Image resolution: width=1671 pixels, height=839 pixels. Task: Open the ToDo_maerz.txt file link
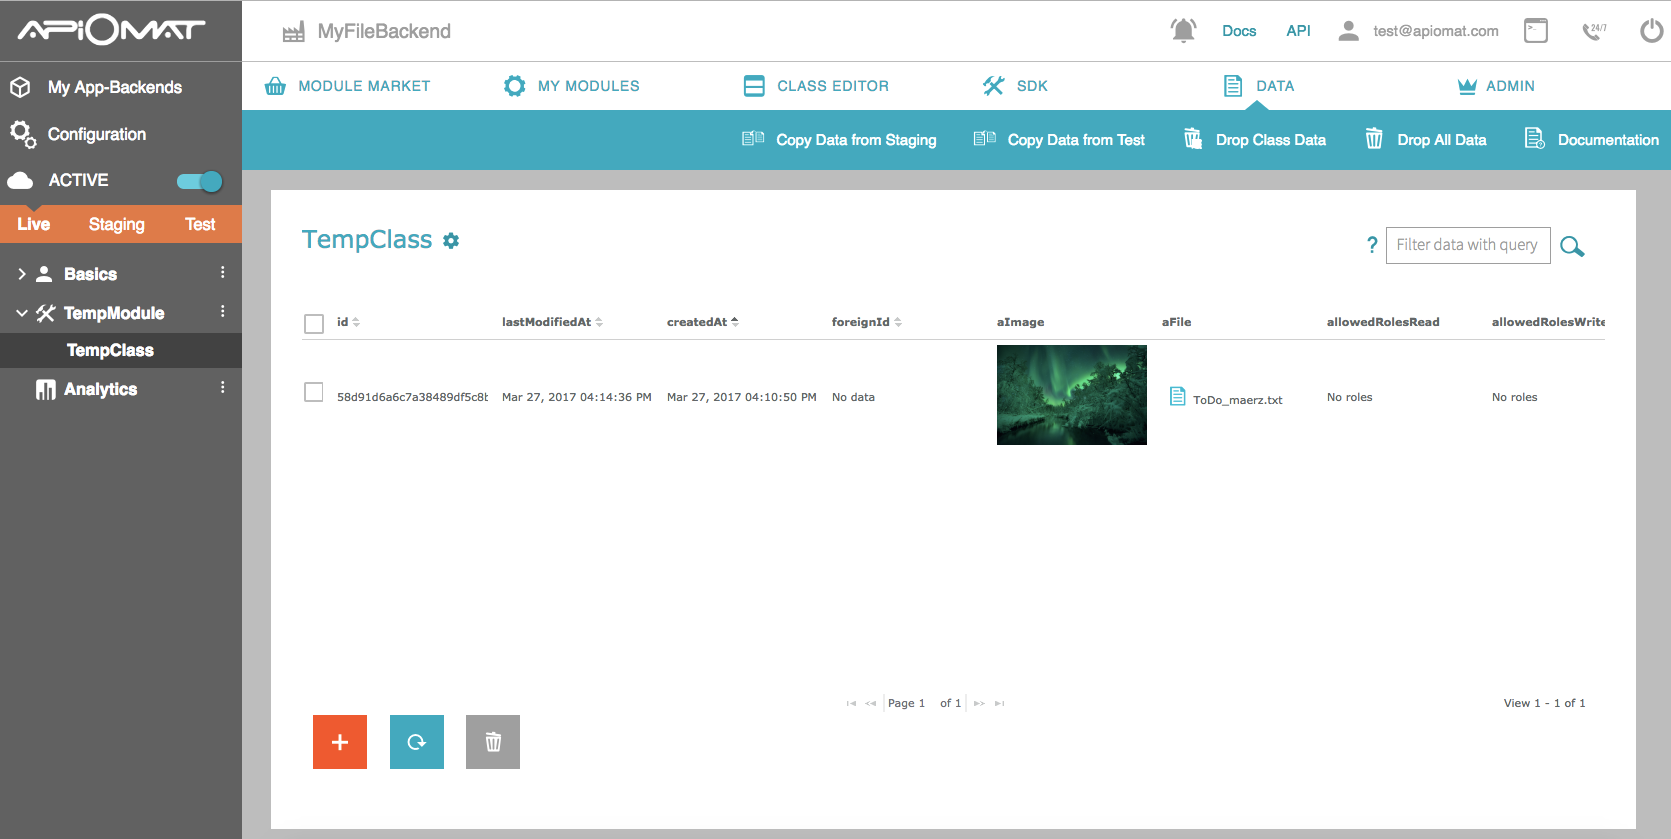[x=1236, y=399]
